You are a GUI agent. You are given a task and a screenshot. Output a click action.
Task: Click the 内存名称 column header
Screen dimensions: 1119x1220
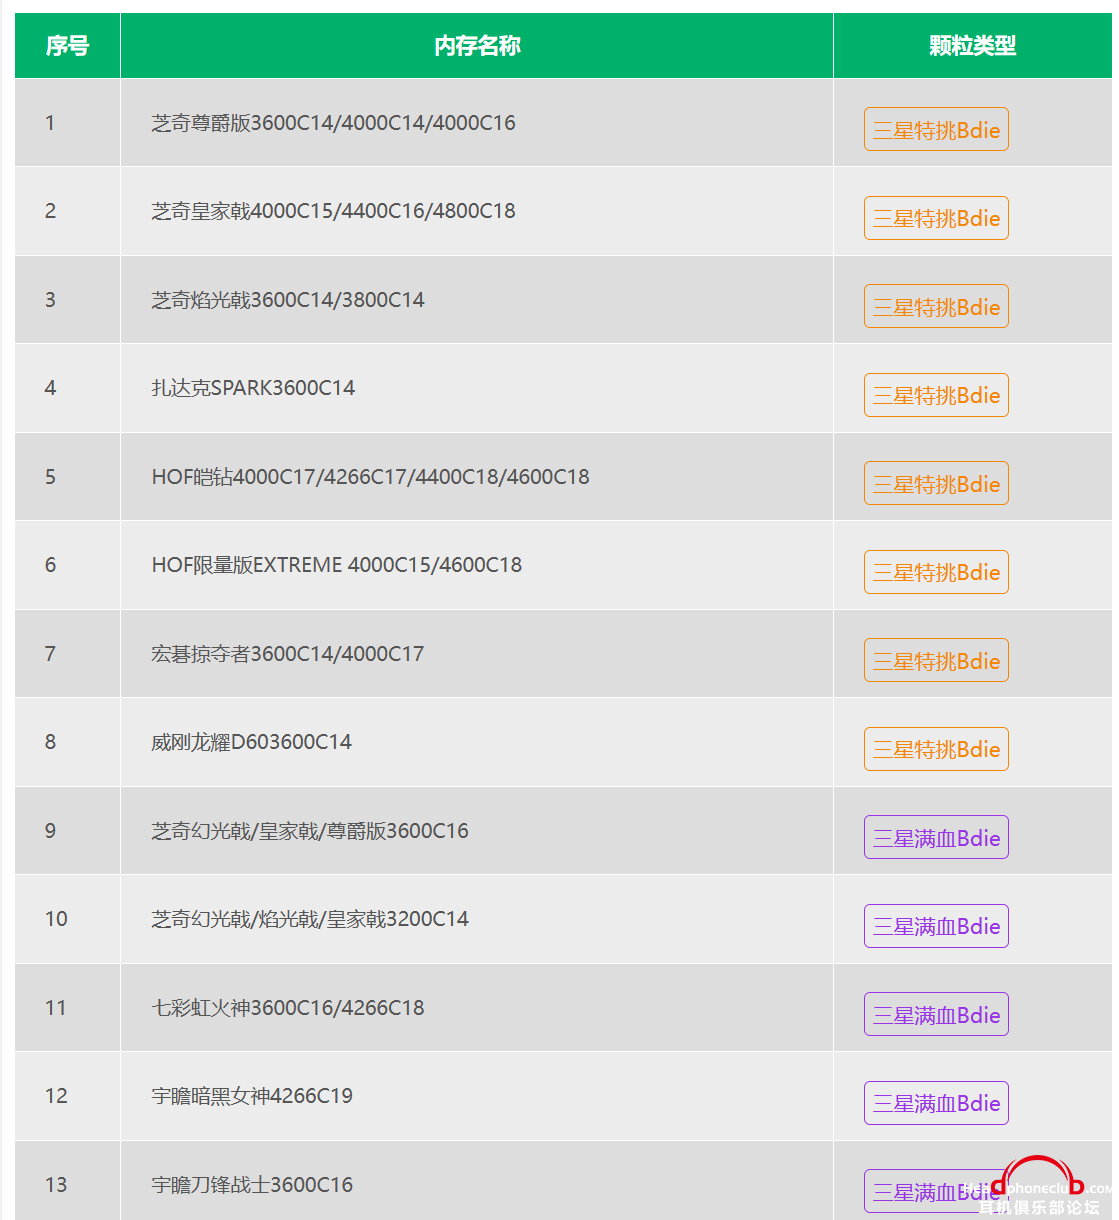pyautogui.click(x=477, y=46)
